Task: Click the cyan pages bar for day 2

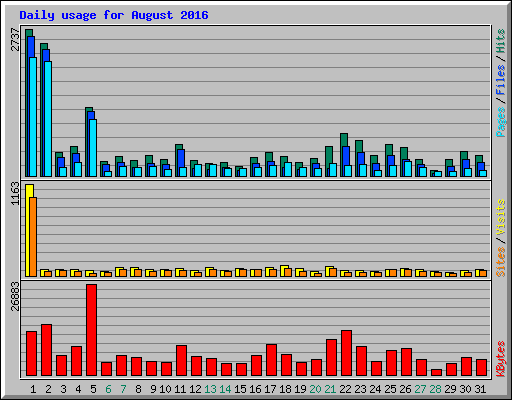Action: (48, 119)
